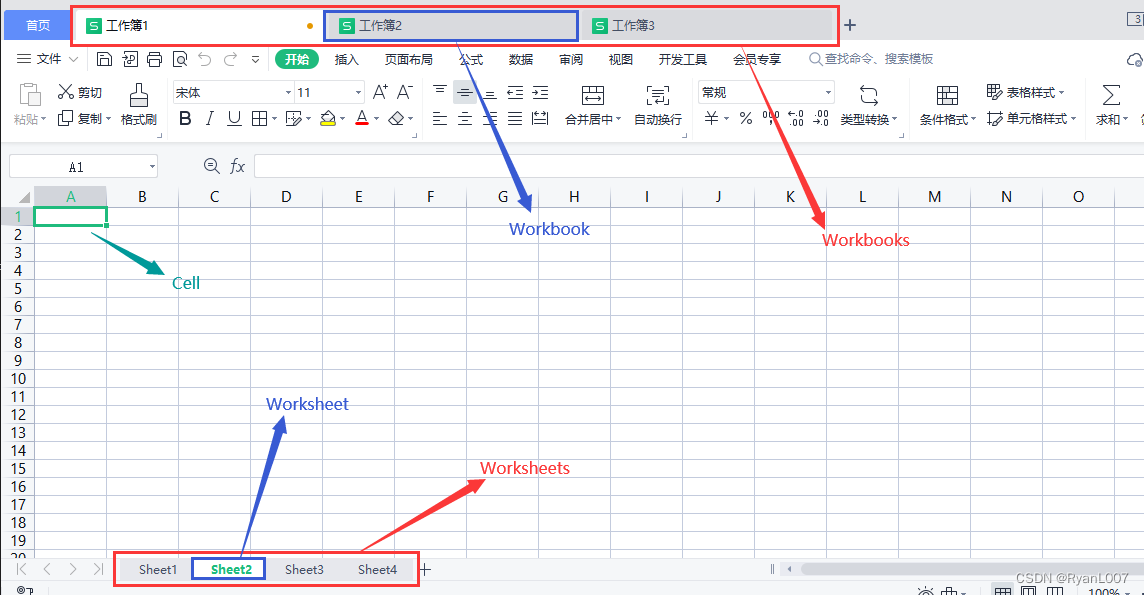Switch to the 插入 ribbon tab

pyautogui.click(x=346, y=59)
